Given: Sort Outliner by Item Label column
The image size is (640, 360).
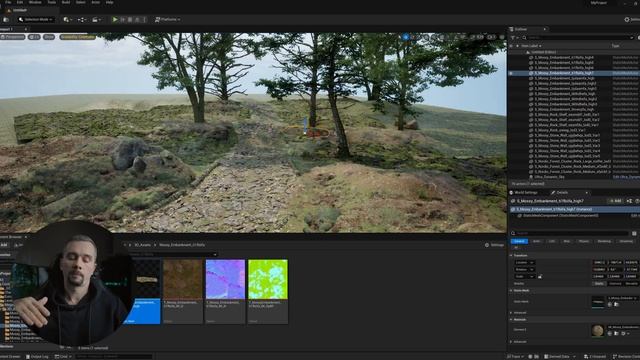Looking at the screenshot, I should point(531,46).
